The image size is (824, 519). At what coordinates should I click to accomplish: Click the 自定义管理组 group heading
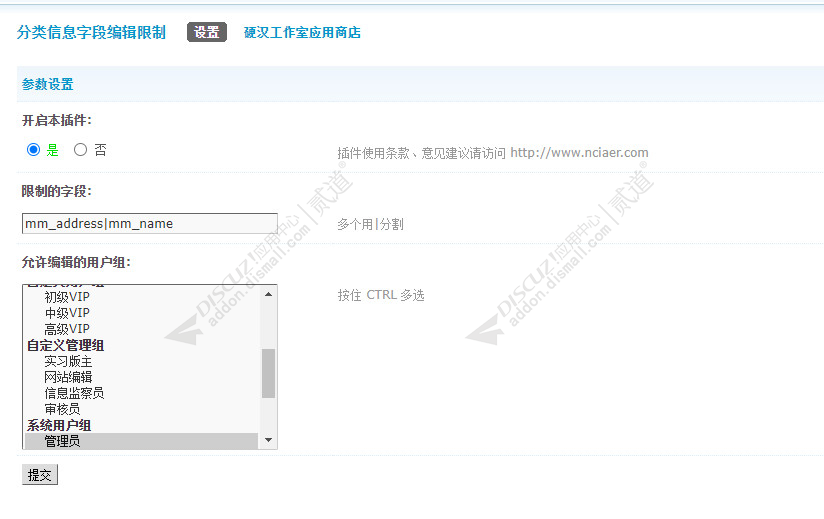pos(66,345)
